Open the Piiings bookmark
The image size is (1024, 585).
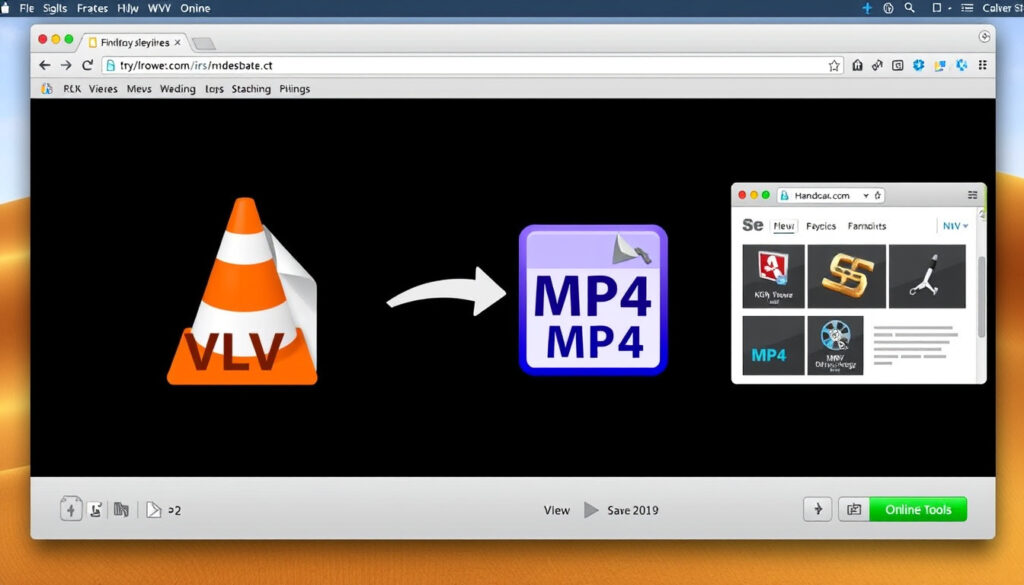(295, 89)
